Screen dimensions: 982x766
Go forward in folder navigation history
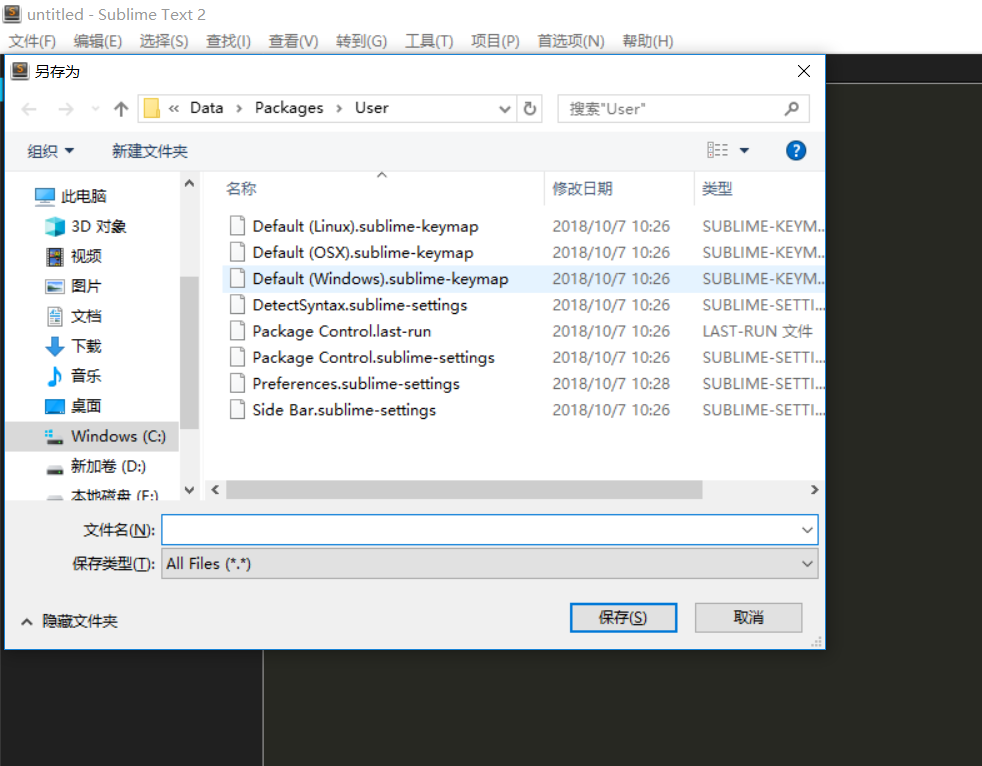coord(66,109)
